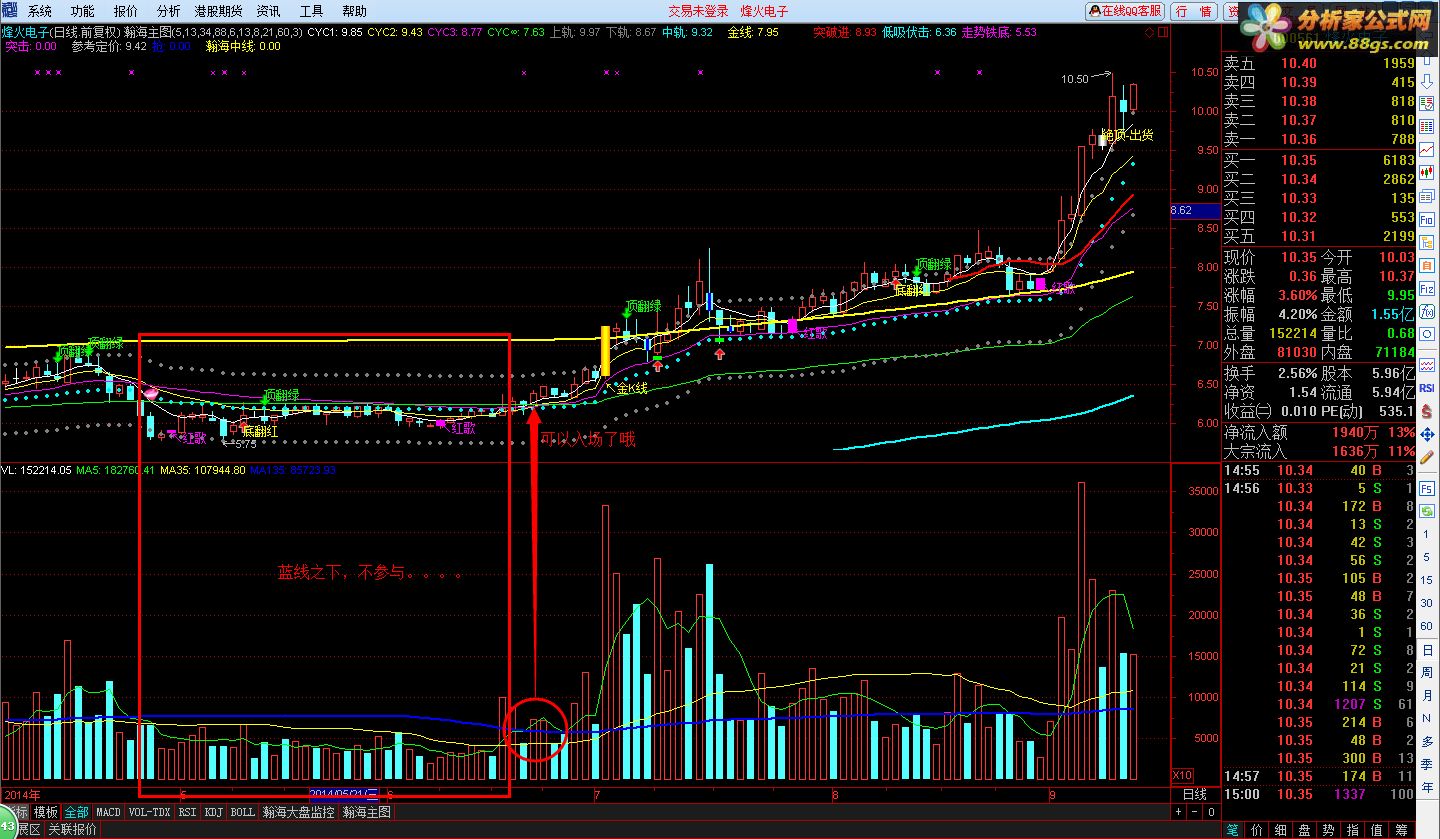The height and width of the screenshot is (839, 1440).
Task: Click the minus zoom-out button
Action: point(1195,812)
